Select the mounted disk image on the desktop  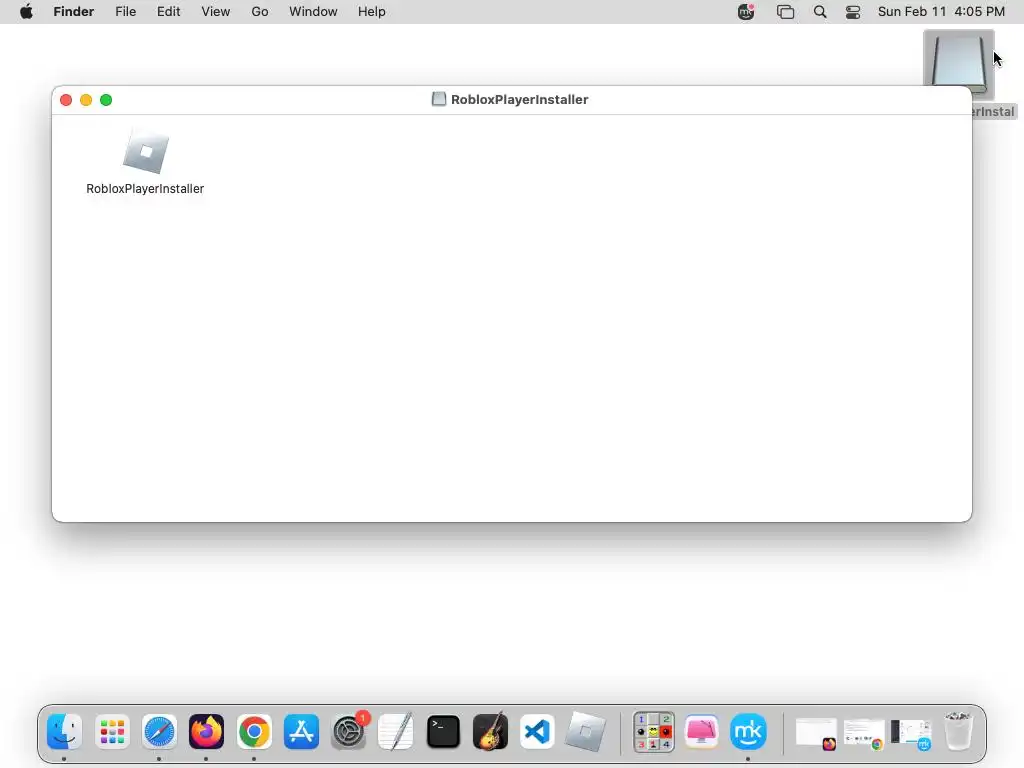(959, 64)
